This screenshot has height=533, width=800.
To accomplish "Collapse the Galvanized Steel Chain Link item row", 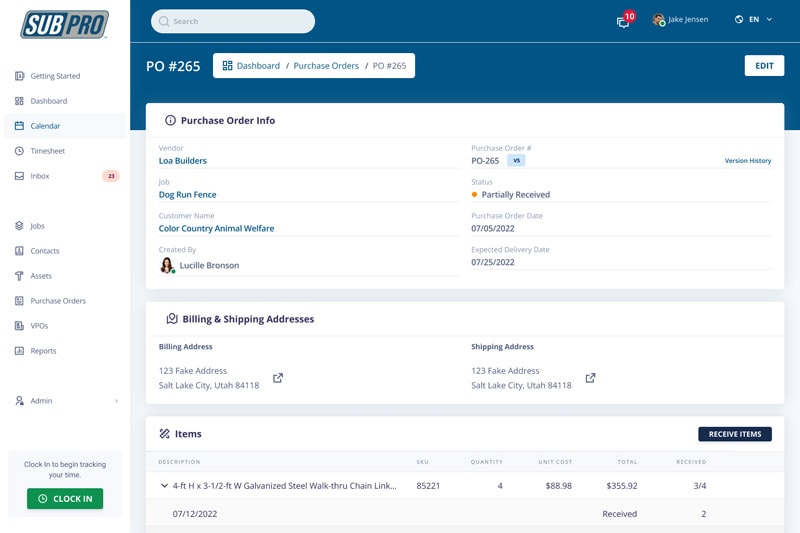I will (x=164, y=486).
